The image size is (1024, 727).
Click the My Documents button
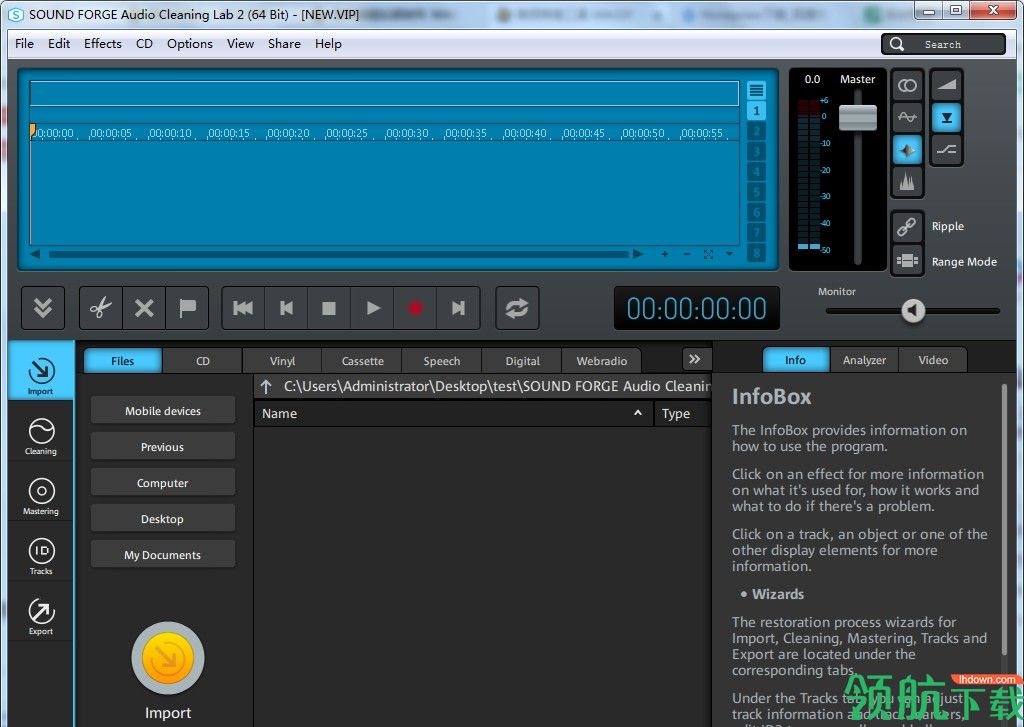tap(163, 555)
